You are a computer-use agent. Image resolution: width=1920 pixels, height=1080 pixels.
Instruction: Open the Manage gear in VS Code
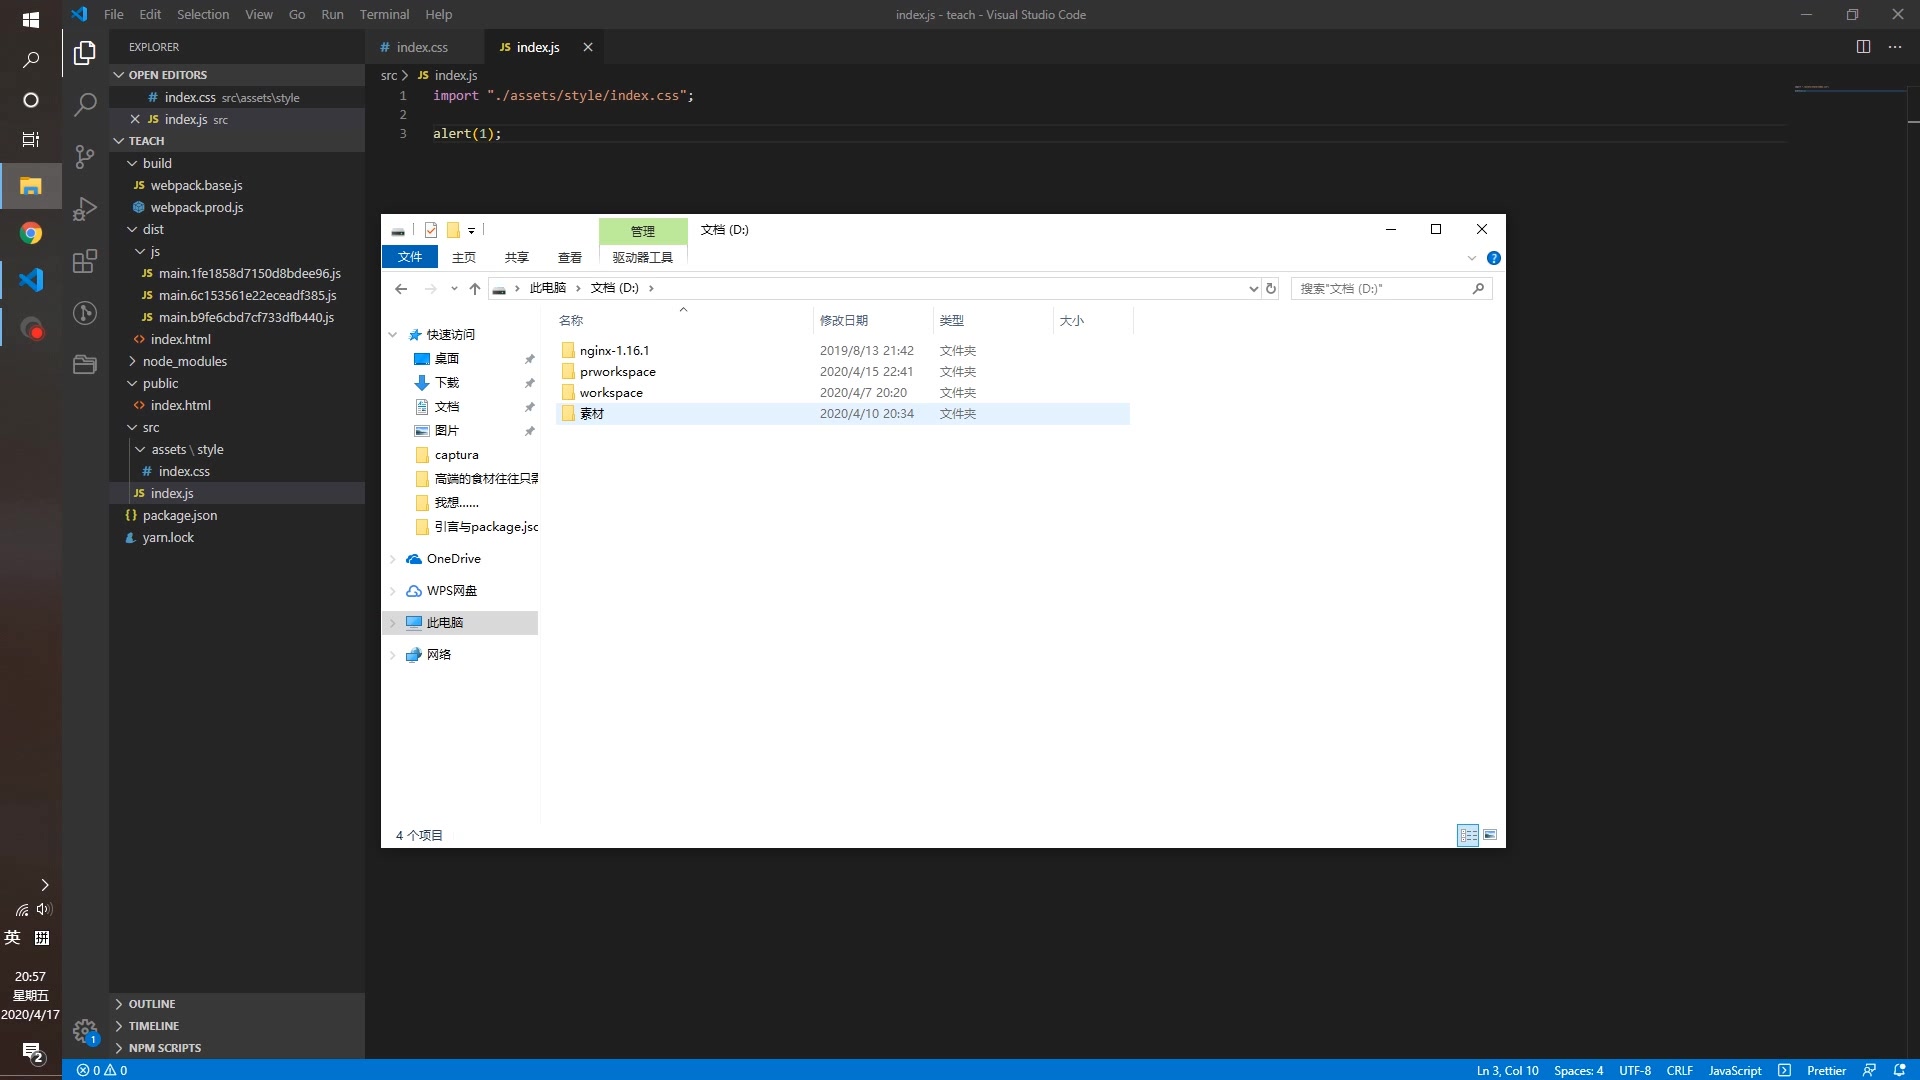(85, 1030)
